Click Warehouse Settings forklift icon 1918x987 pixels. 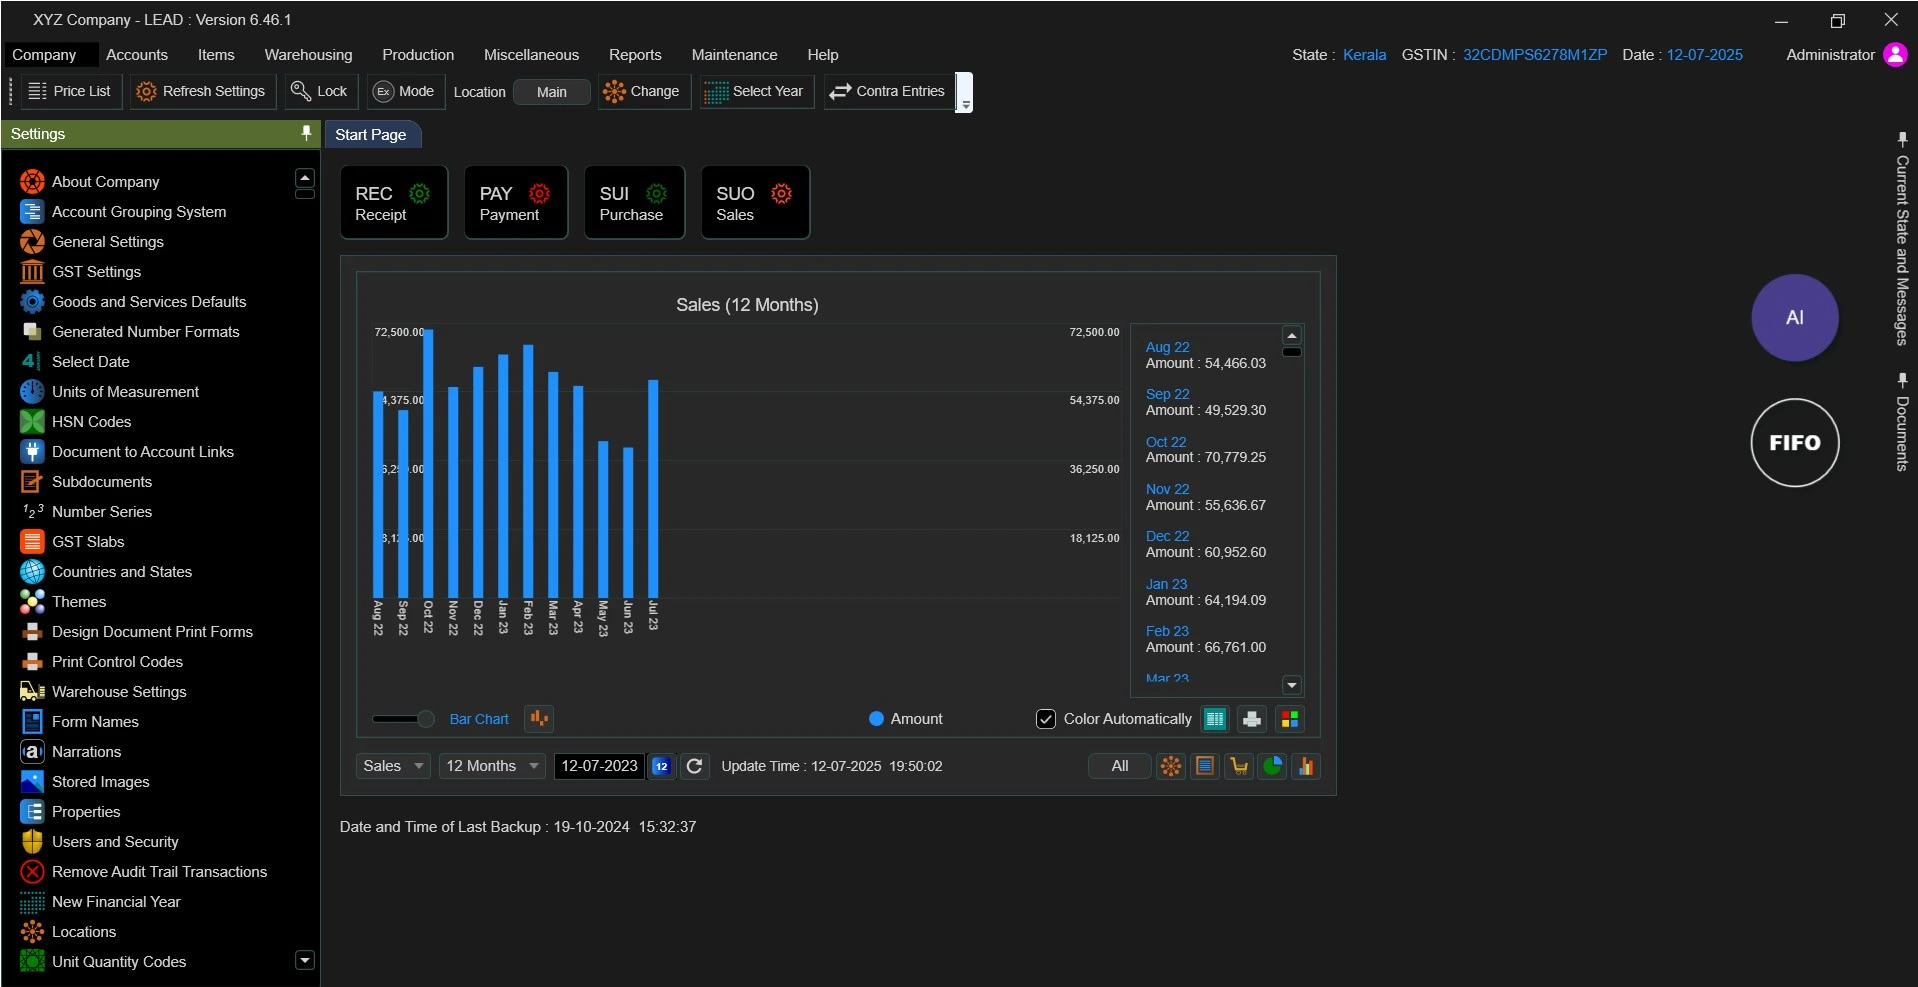pos(33,692)
